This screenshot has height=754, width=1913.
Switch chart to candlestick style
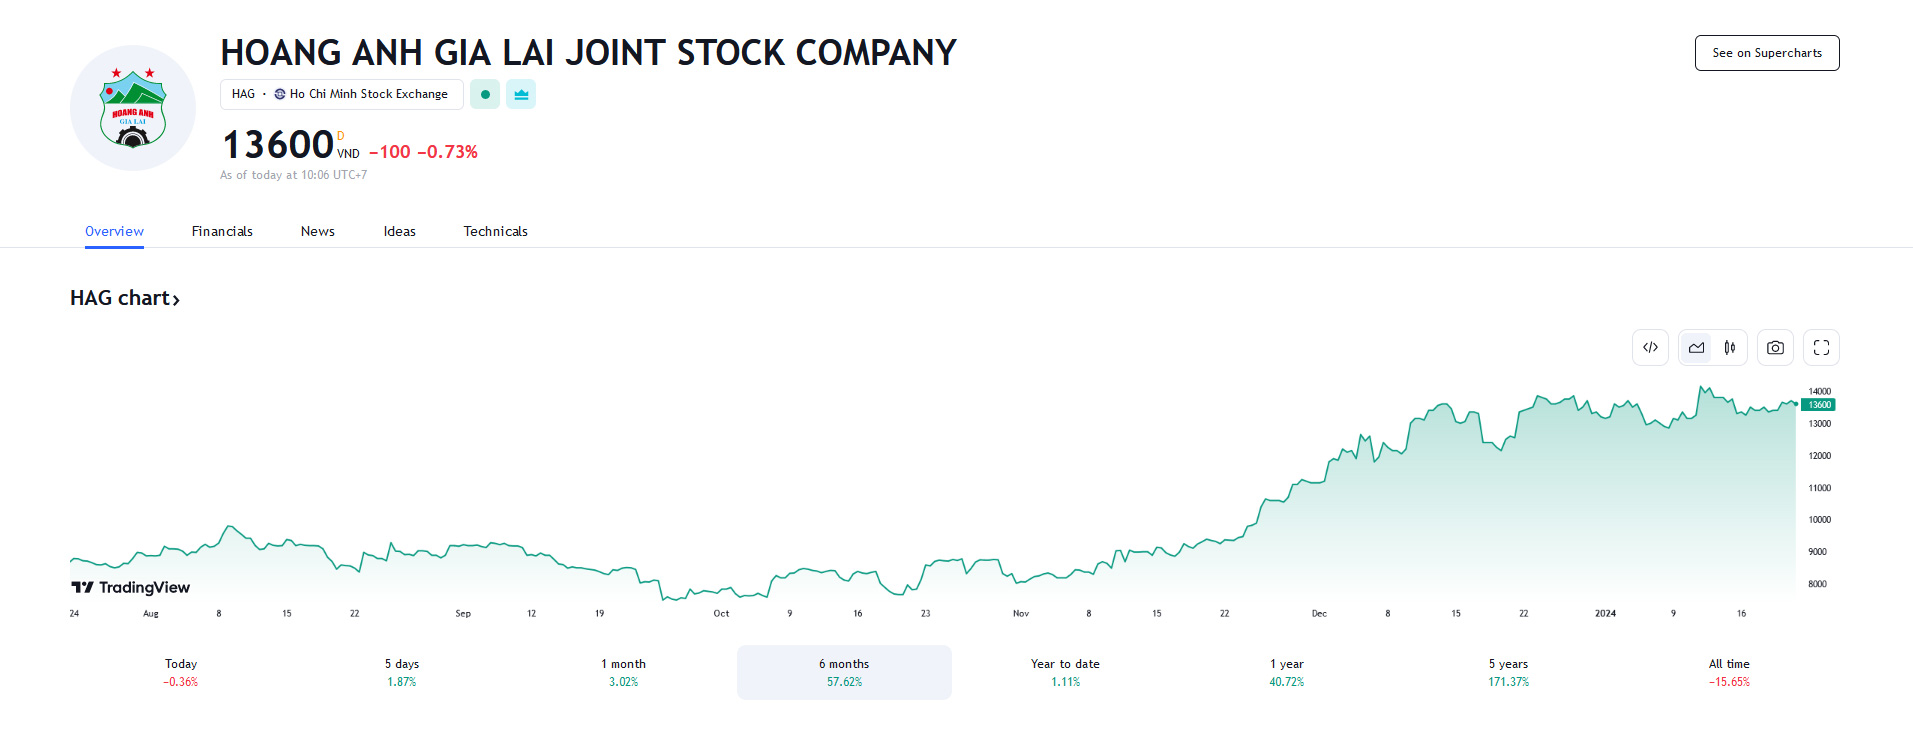coord(1730,348)
